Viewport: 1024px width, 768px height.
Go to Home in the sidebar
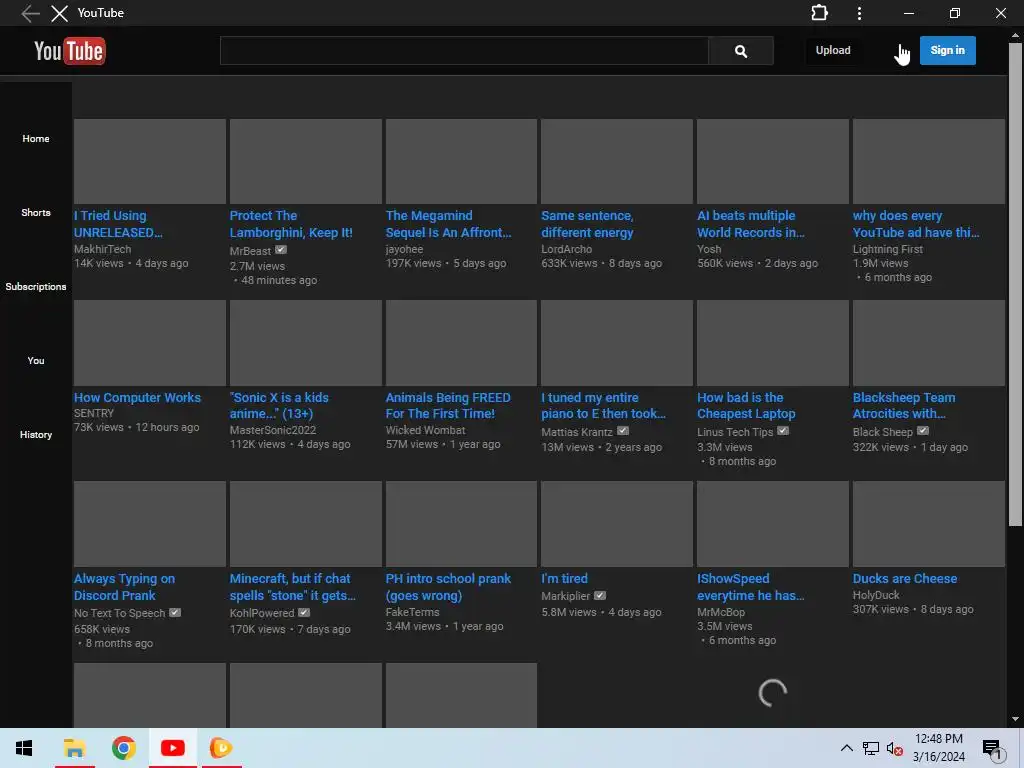pos(36,138)
